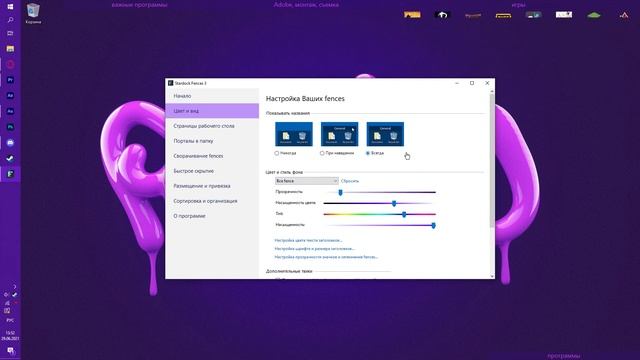Screen dimensions: 640x360
Task: Click the Насыщенность цвета slider
Action: click(x=380, y=203)
